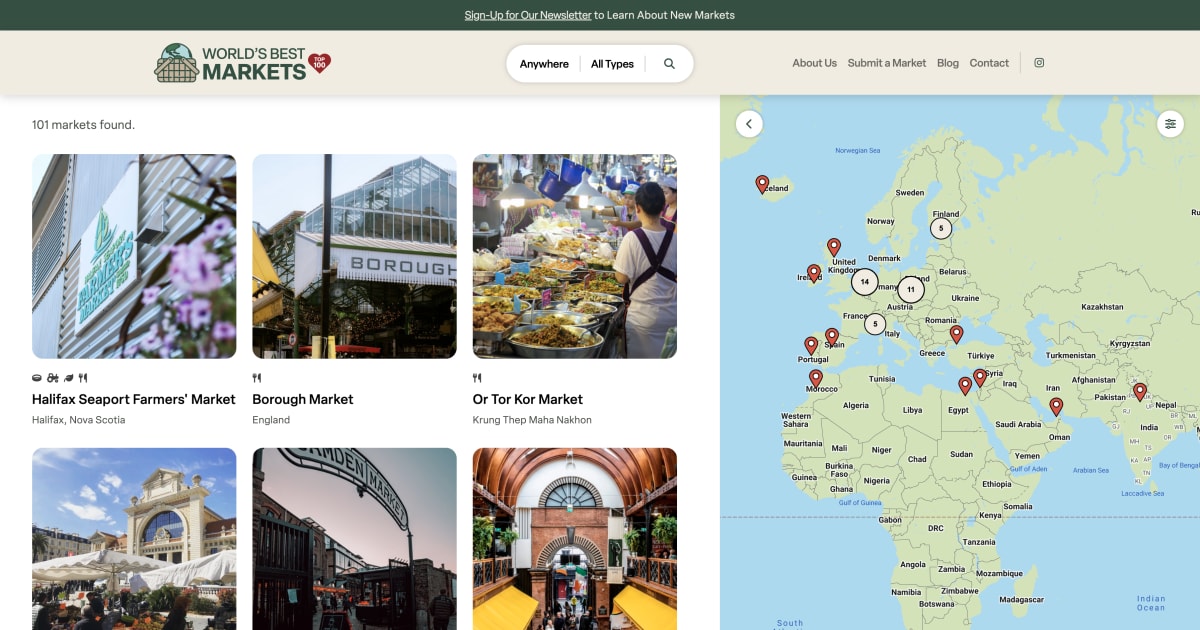Click the utensils icon on Borough Market's card
The width and height of the screenshot is (1200, 630).
(257, 378)
